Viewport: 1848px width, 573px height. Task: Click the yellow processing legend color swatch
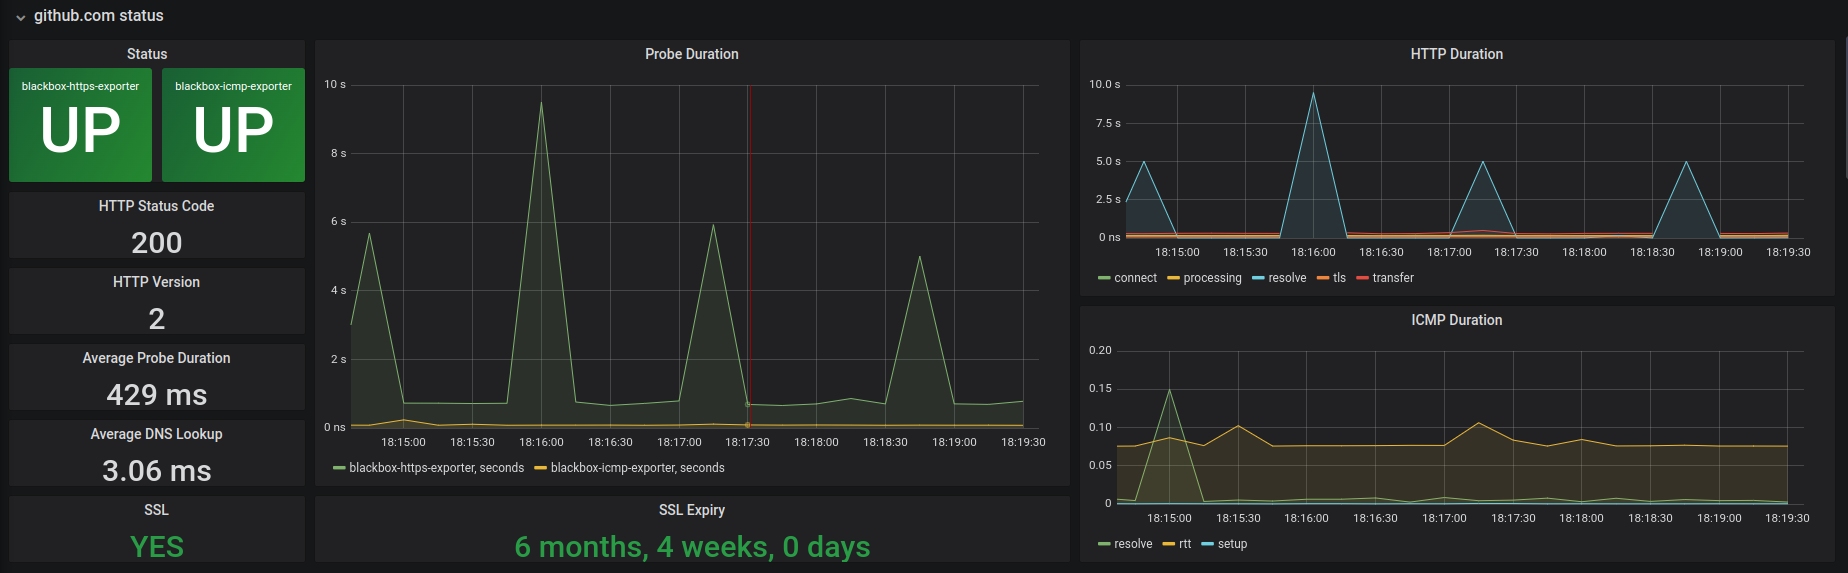point(1173,278)
